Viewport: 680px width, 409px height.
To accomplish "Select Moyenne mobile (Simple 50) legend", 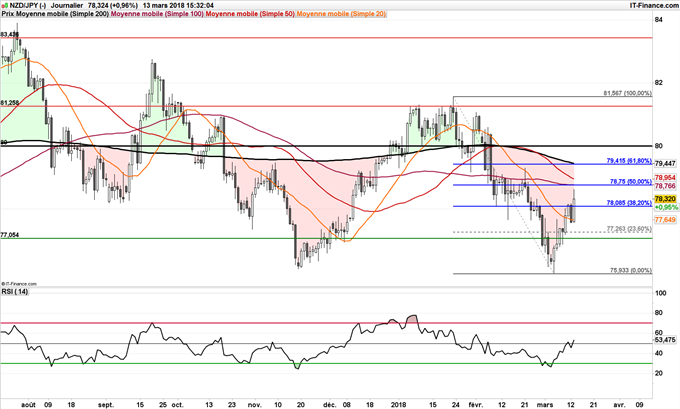I will [250, 14].
